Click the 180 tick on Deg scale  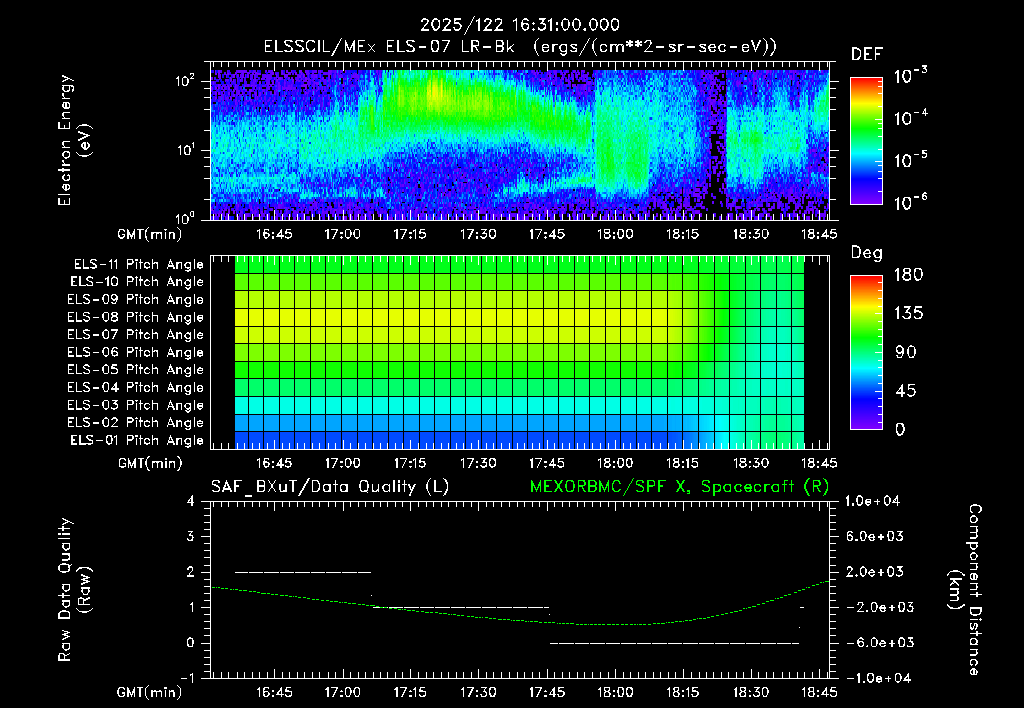908,274
